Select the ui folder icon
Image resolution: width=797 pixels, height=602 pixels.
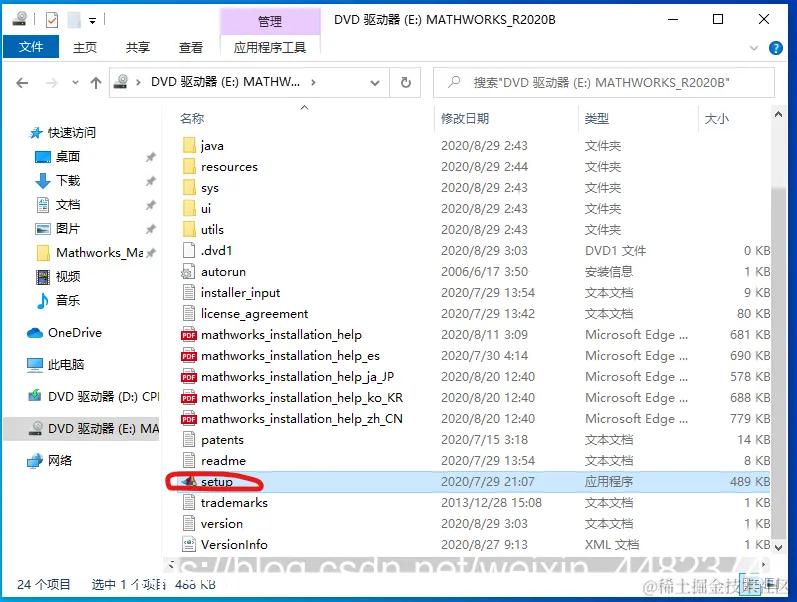[189, 208]
